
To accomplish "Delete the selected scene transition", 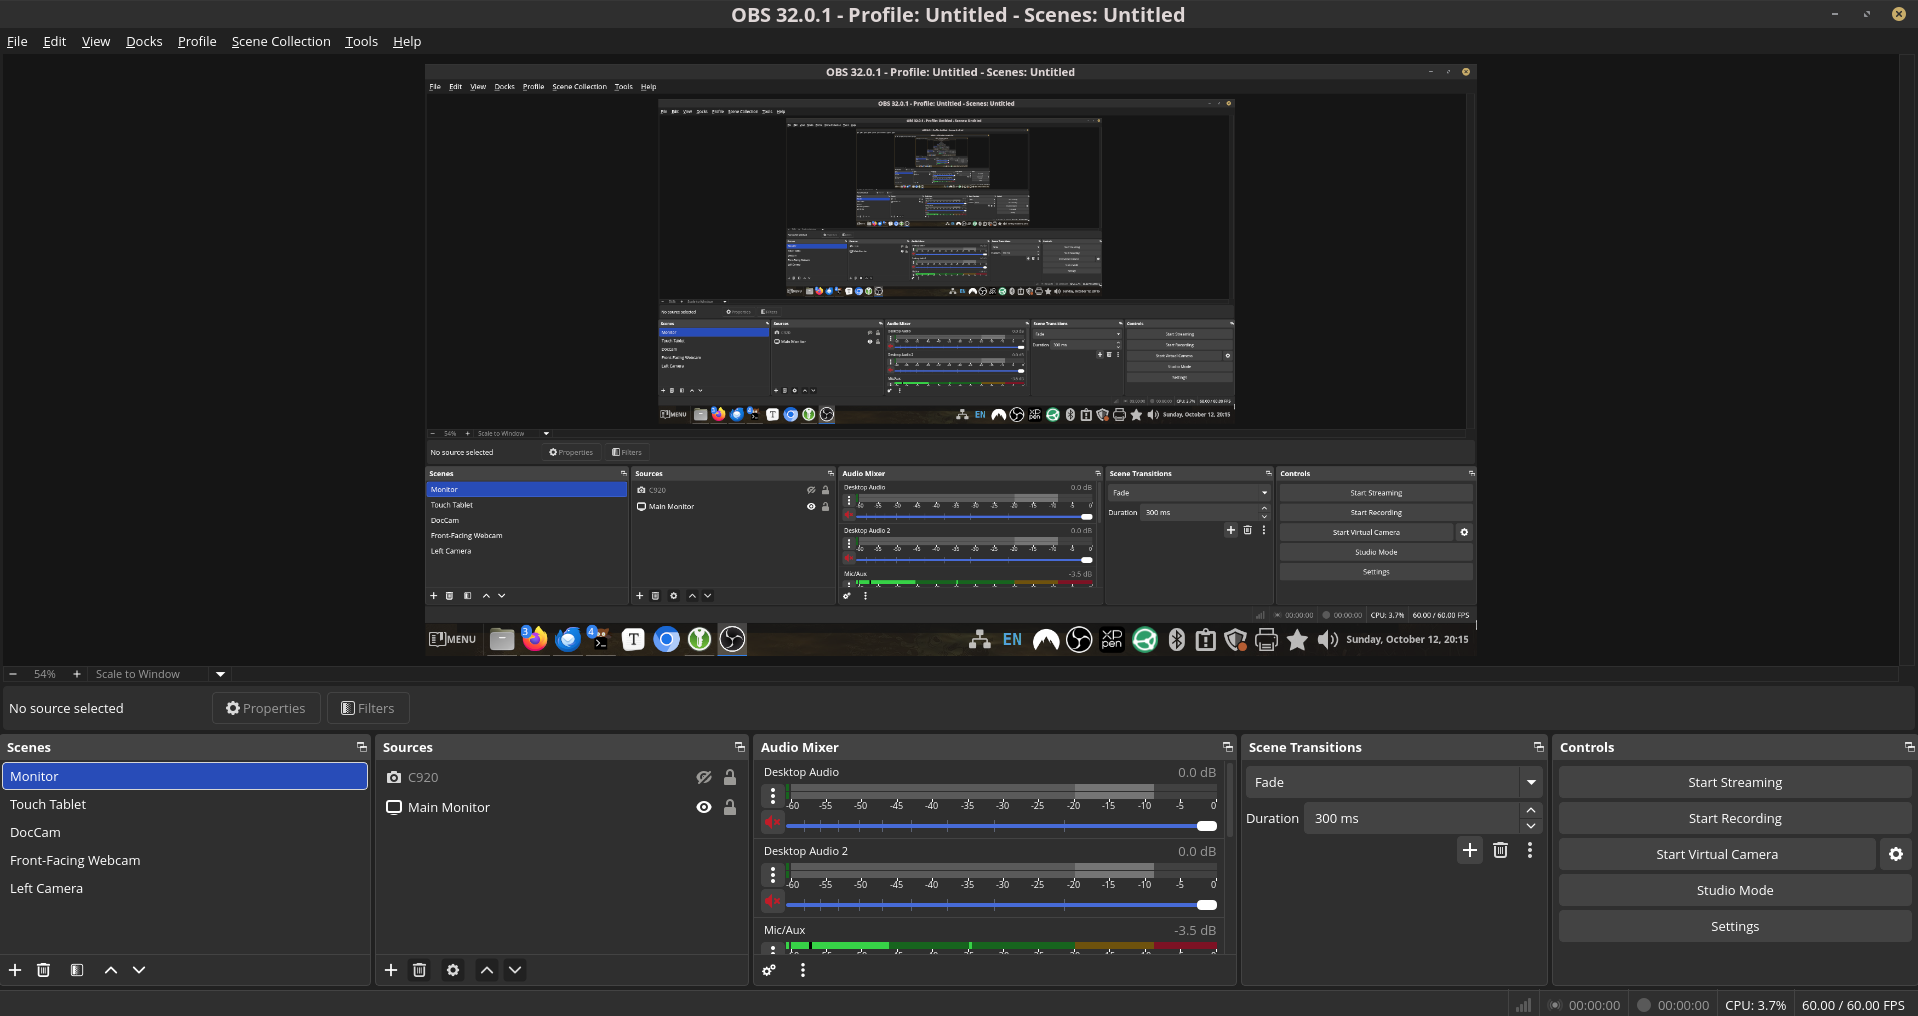I will pos(1500,850).
